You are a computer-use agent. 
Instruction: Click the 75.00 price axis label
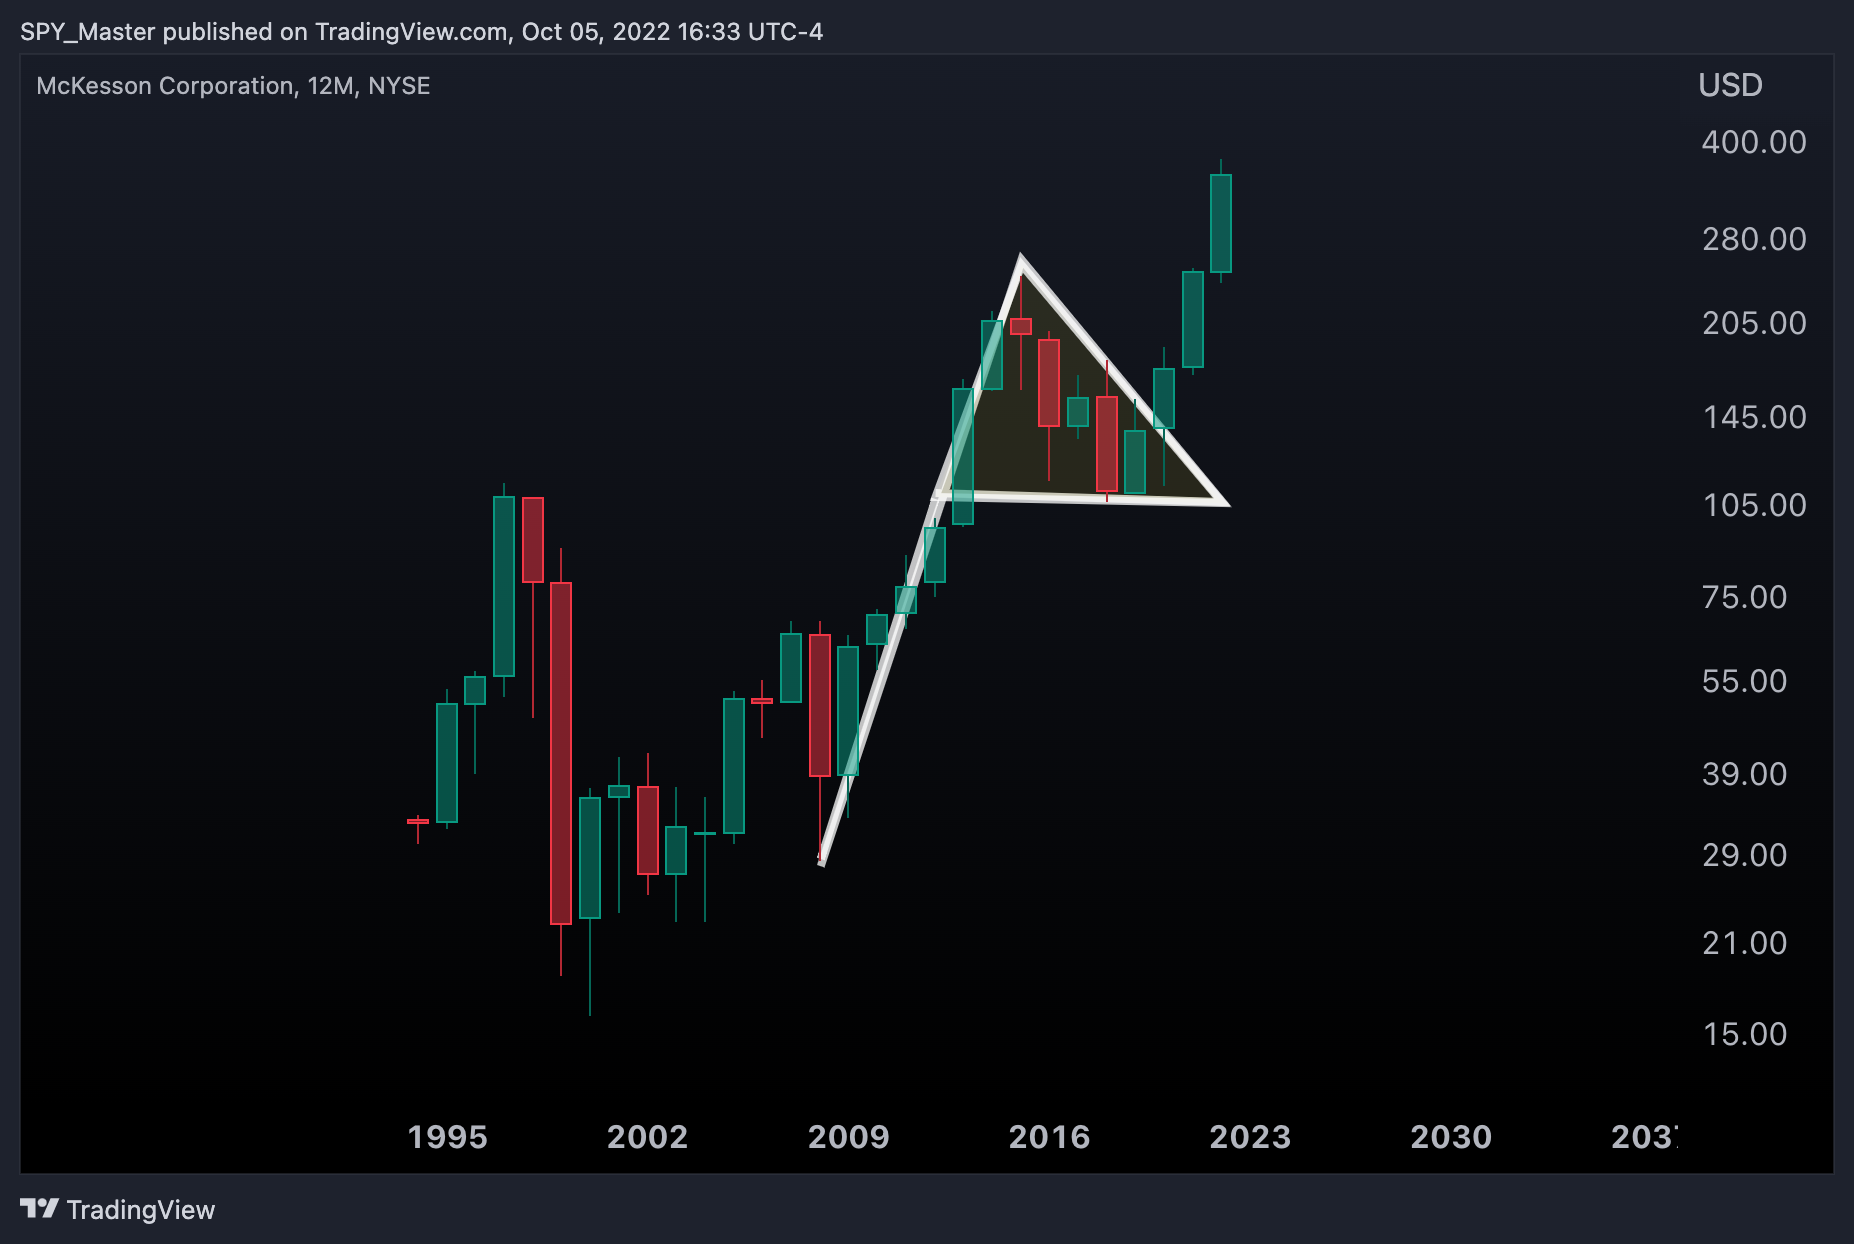pos(1744,597)
